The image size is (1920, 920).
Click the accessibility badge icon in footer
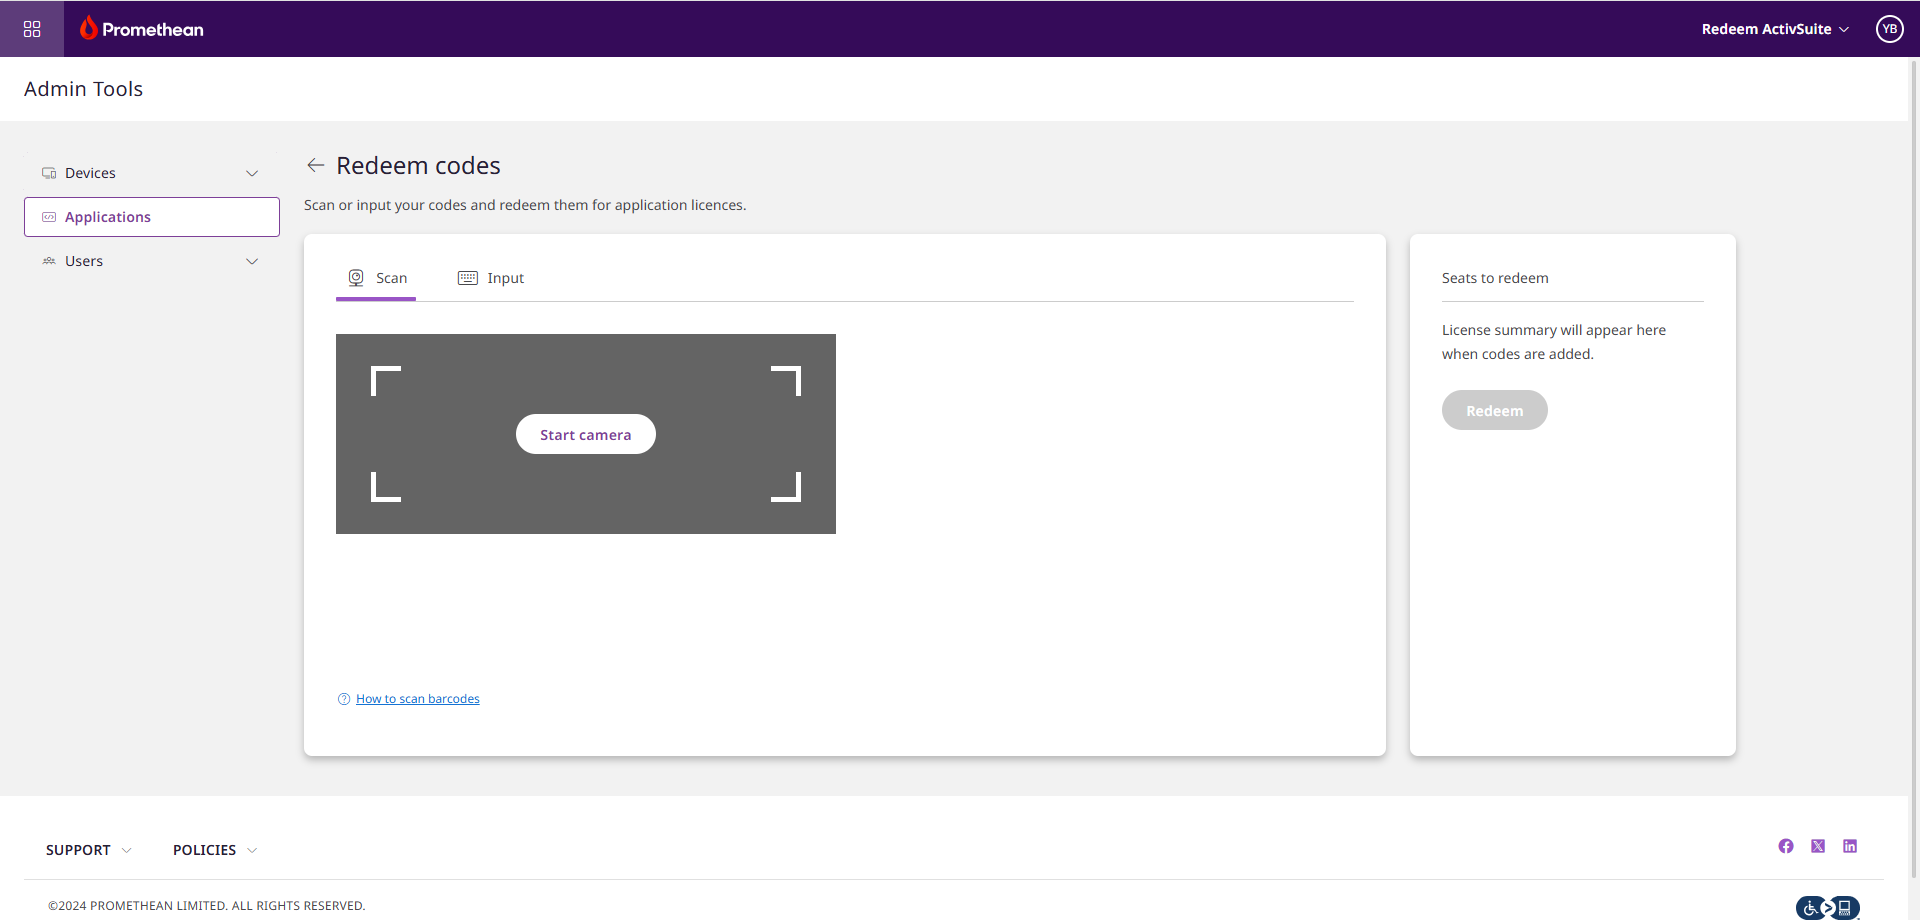point(1828,908)
